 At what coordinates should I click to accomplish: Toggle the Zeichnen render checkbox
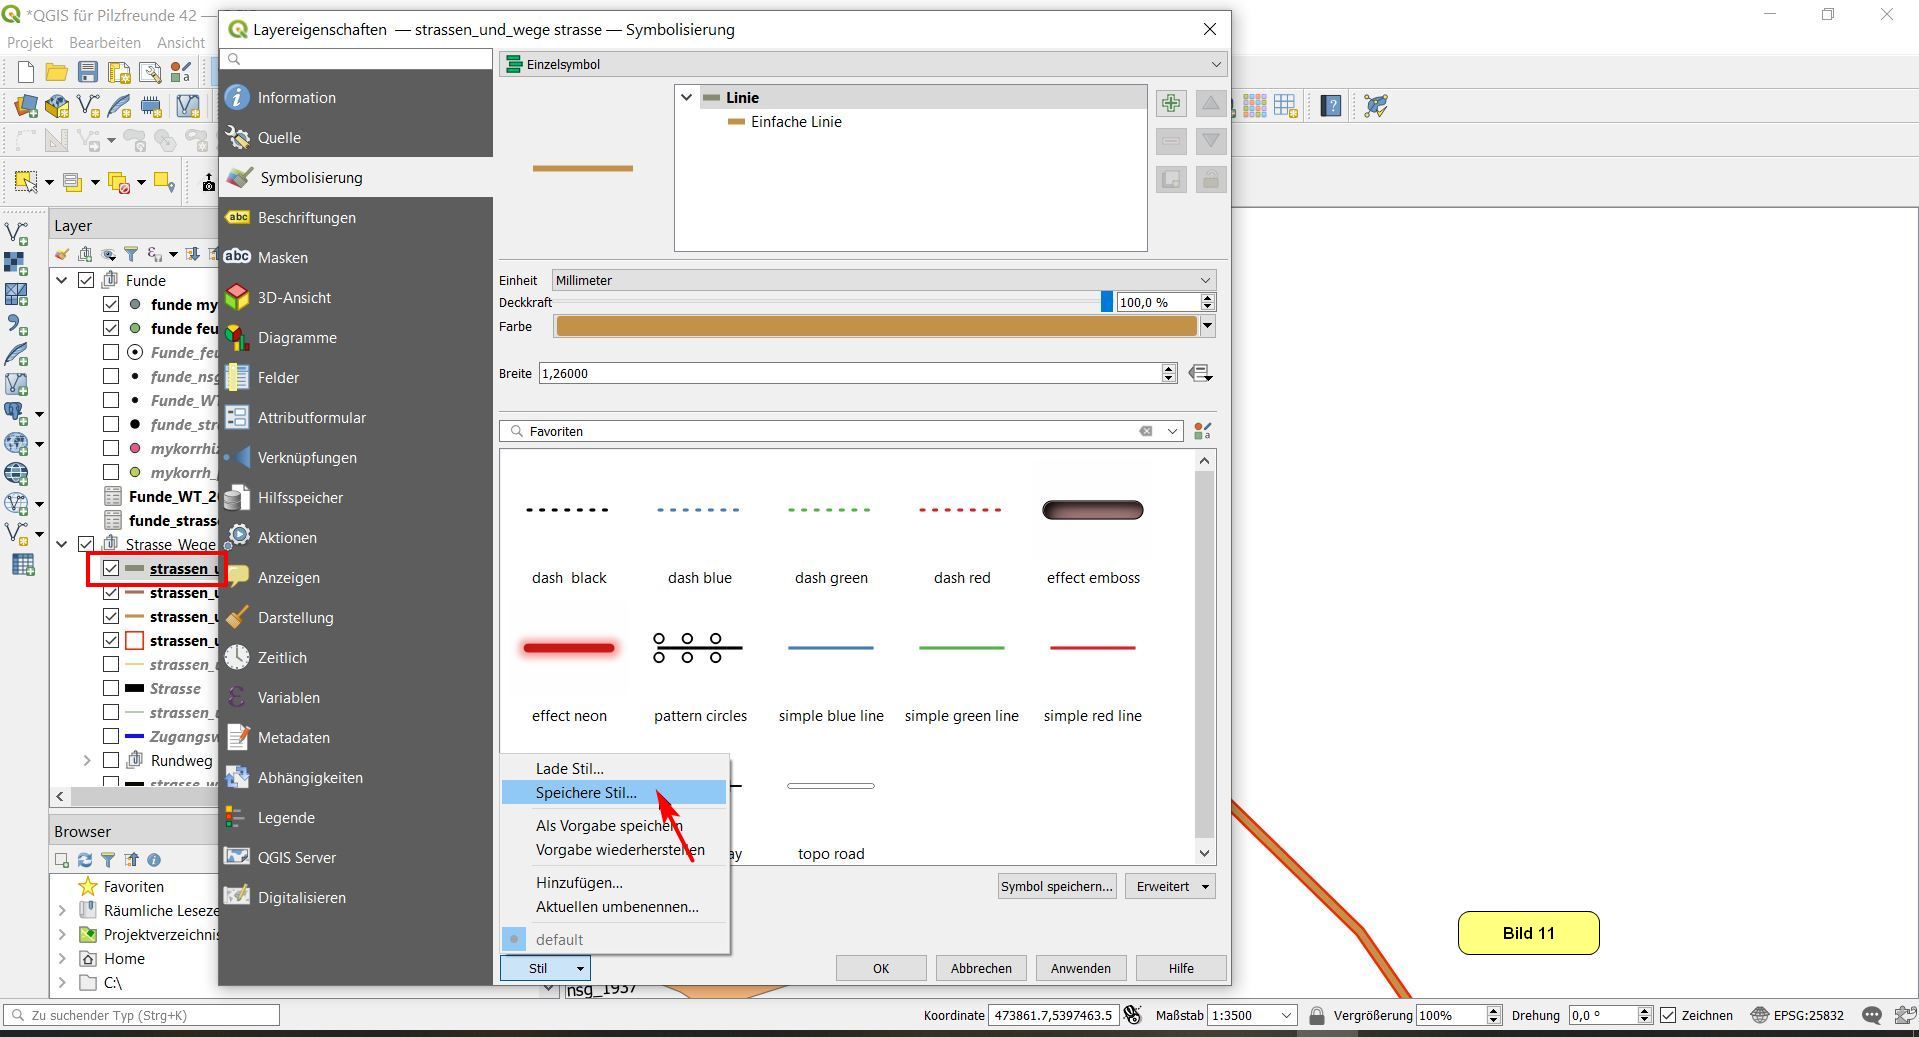(x=1668, y=1015)
